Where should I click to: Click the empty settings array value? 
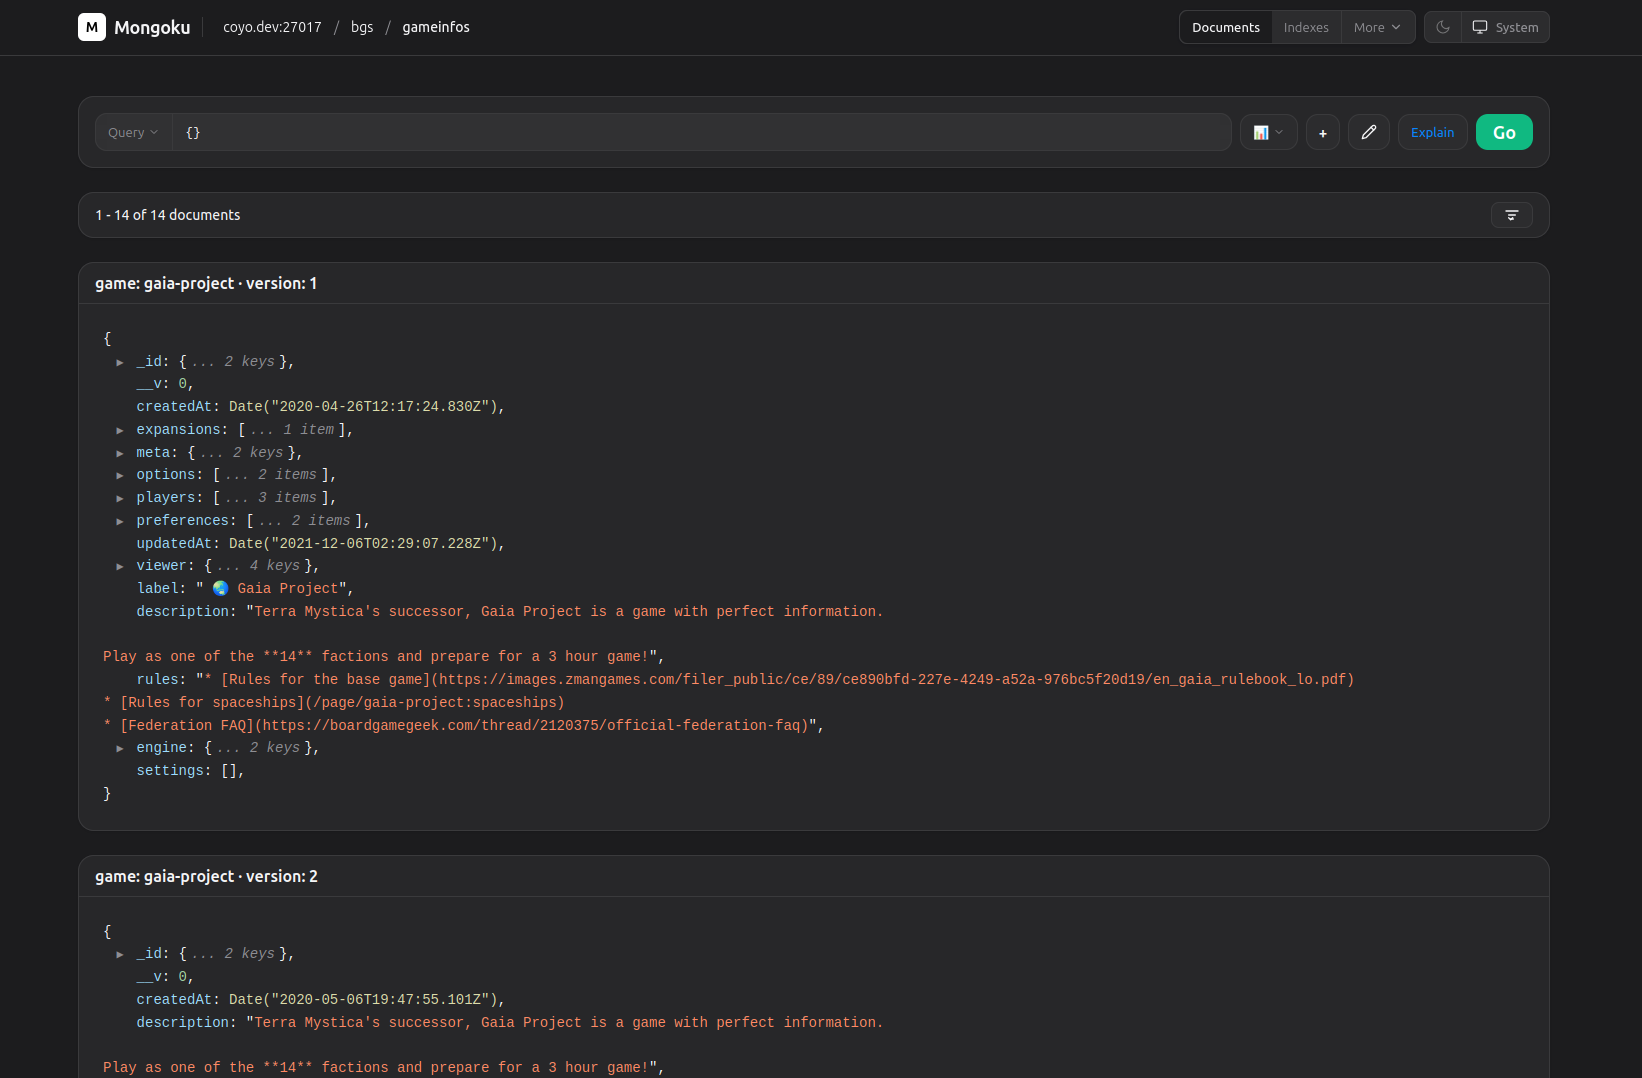pos(229,771)
